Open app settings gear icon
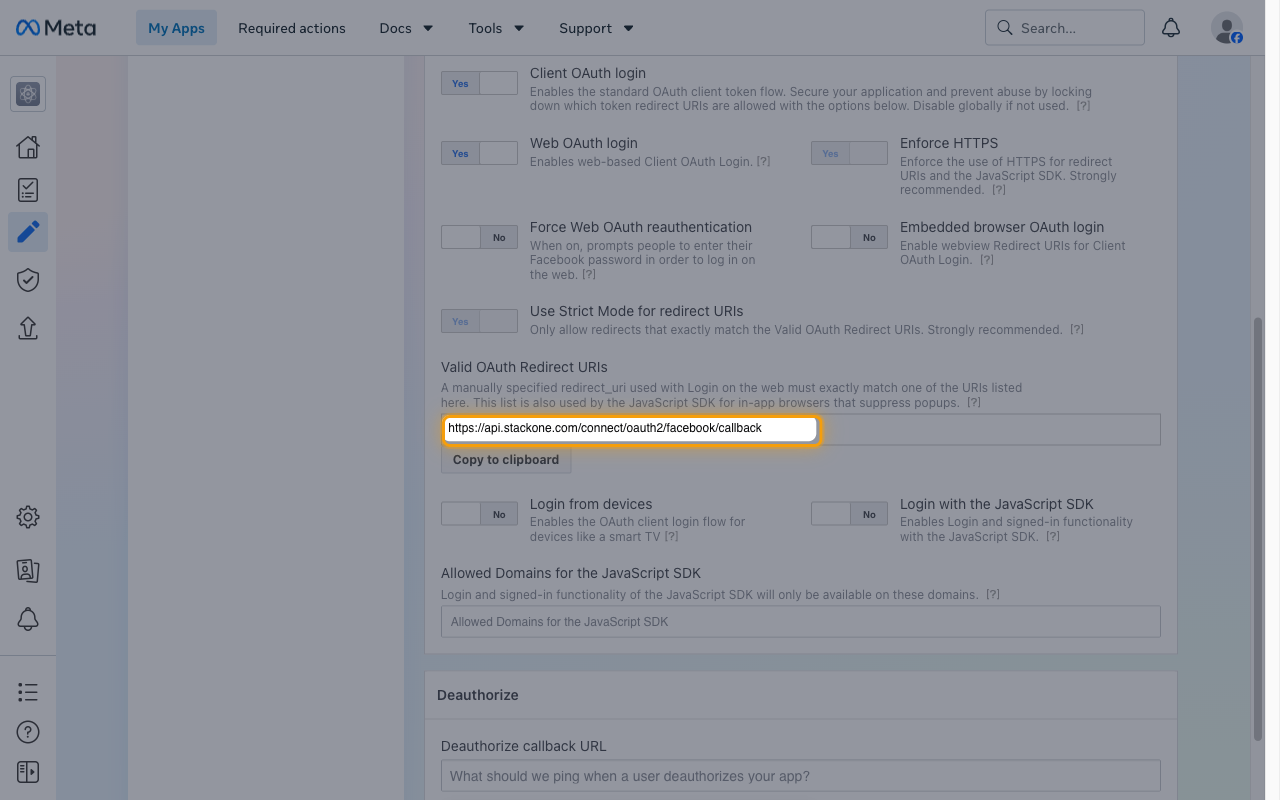The height and width of the screenshot is (800, 1280). point(28,517)
